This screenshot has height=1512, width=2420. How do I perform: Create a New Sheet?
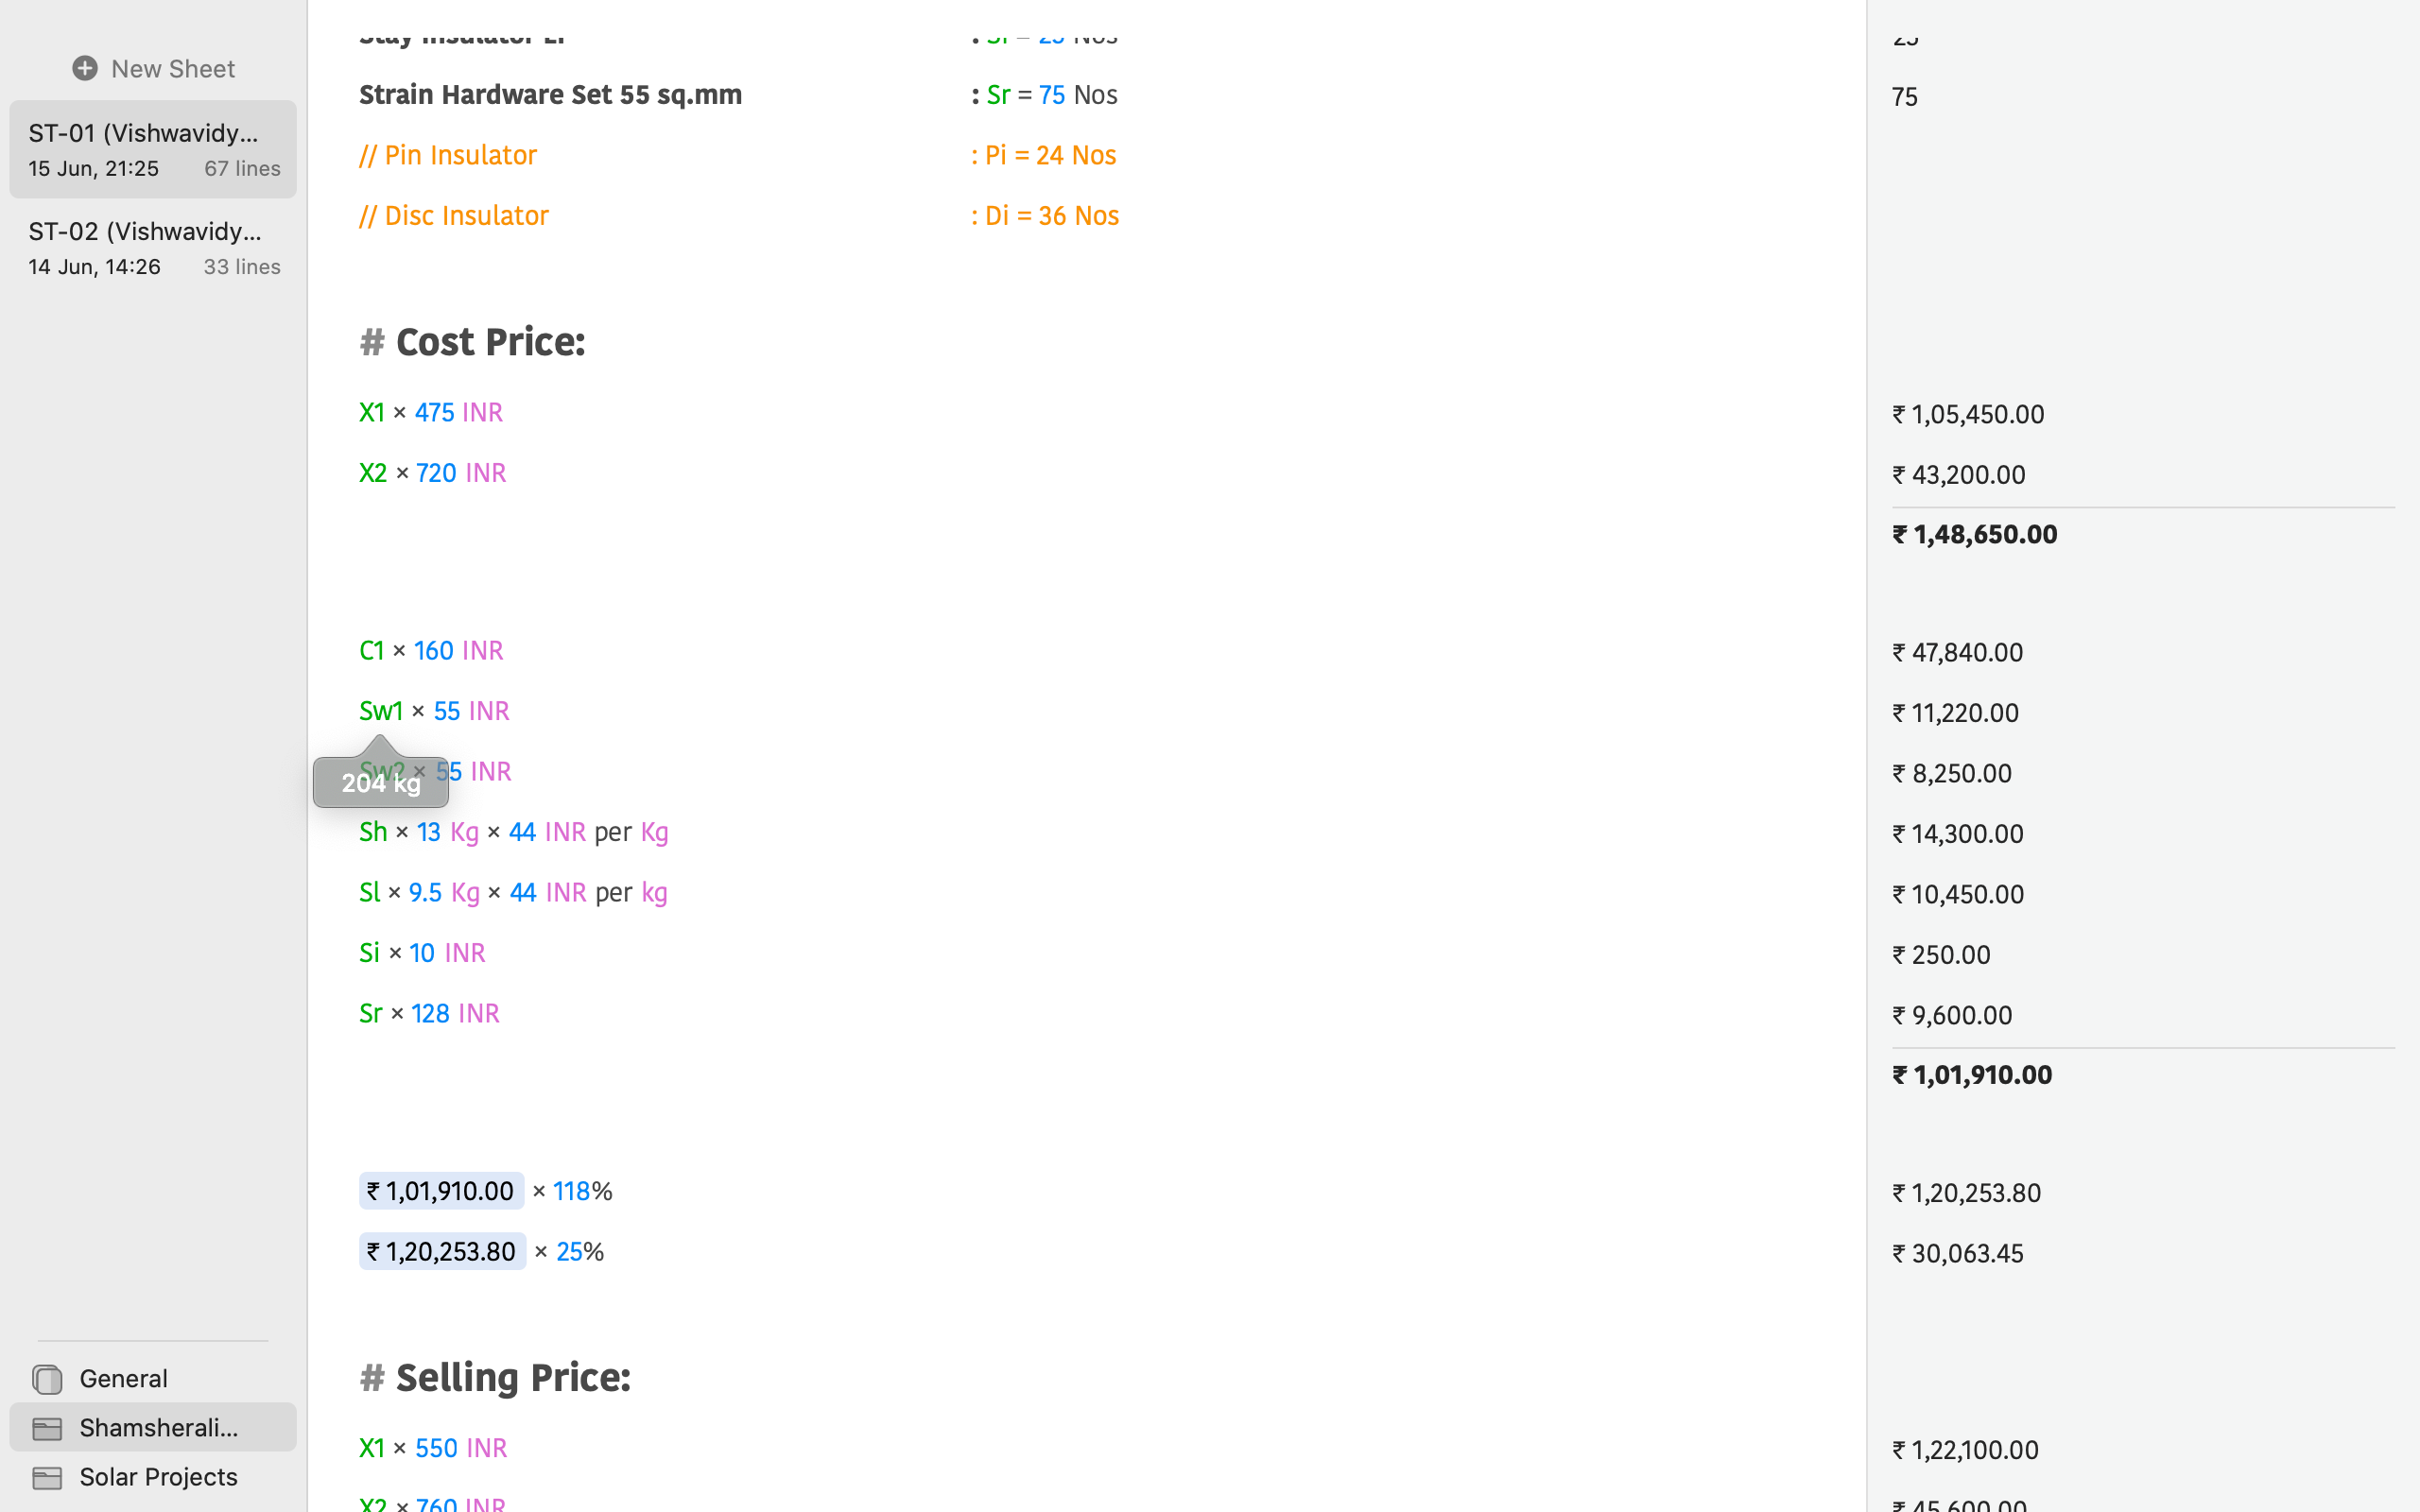154,68
